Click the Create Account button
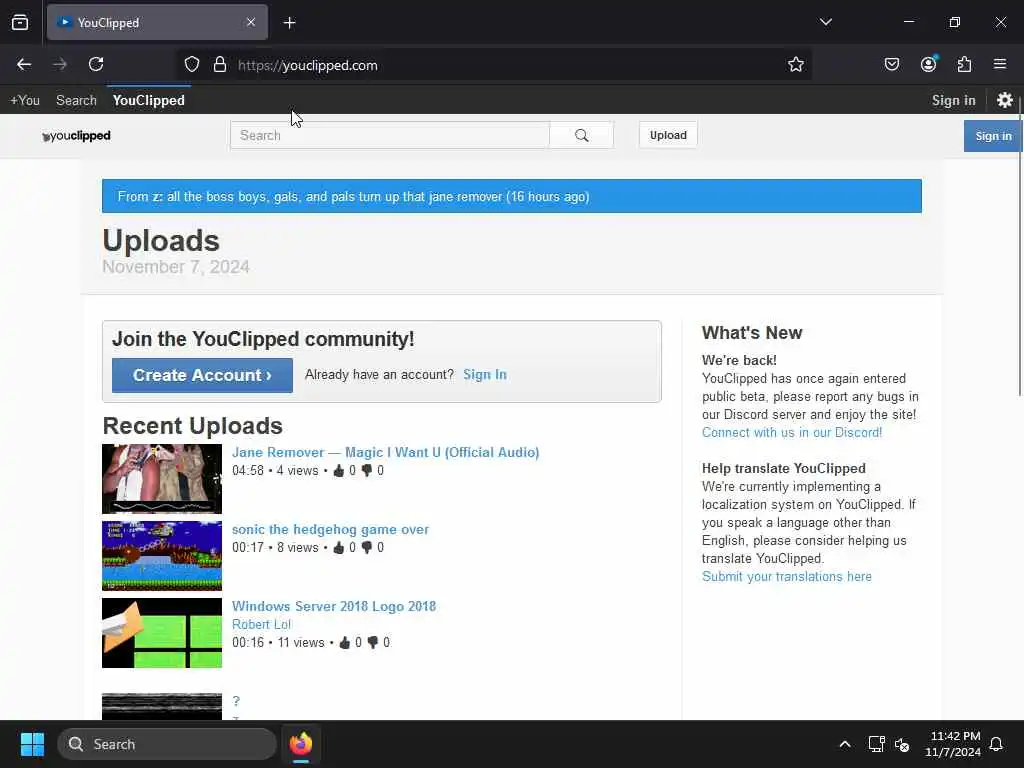The width and height of the screenshot is (1024, 768). coord(202,376)
